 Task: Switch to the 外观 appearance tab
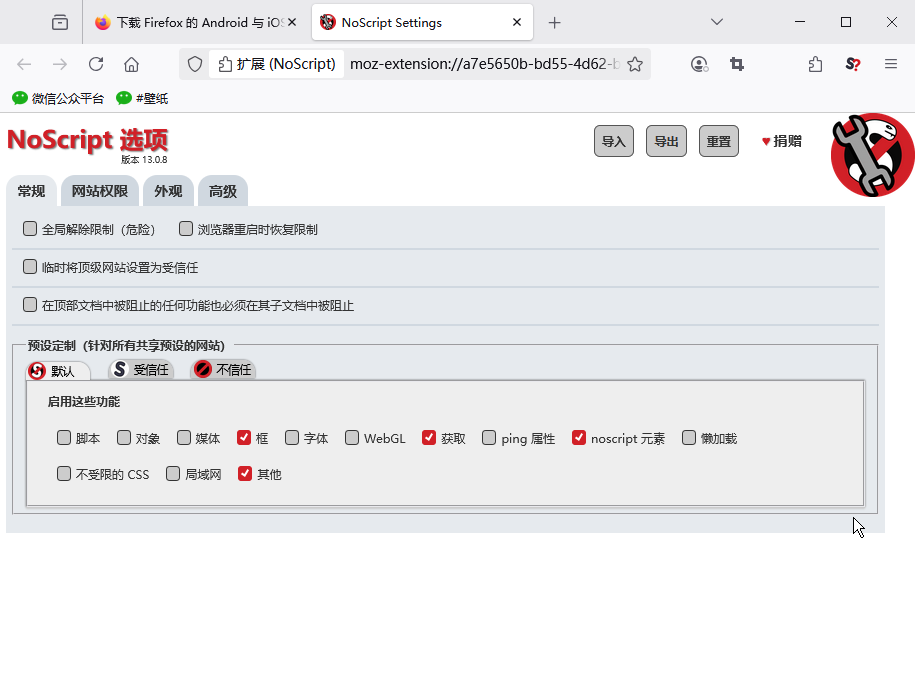[168, 191]
